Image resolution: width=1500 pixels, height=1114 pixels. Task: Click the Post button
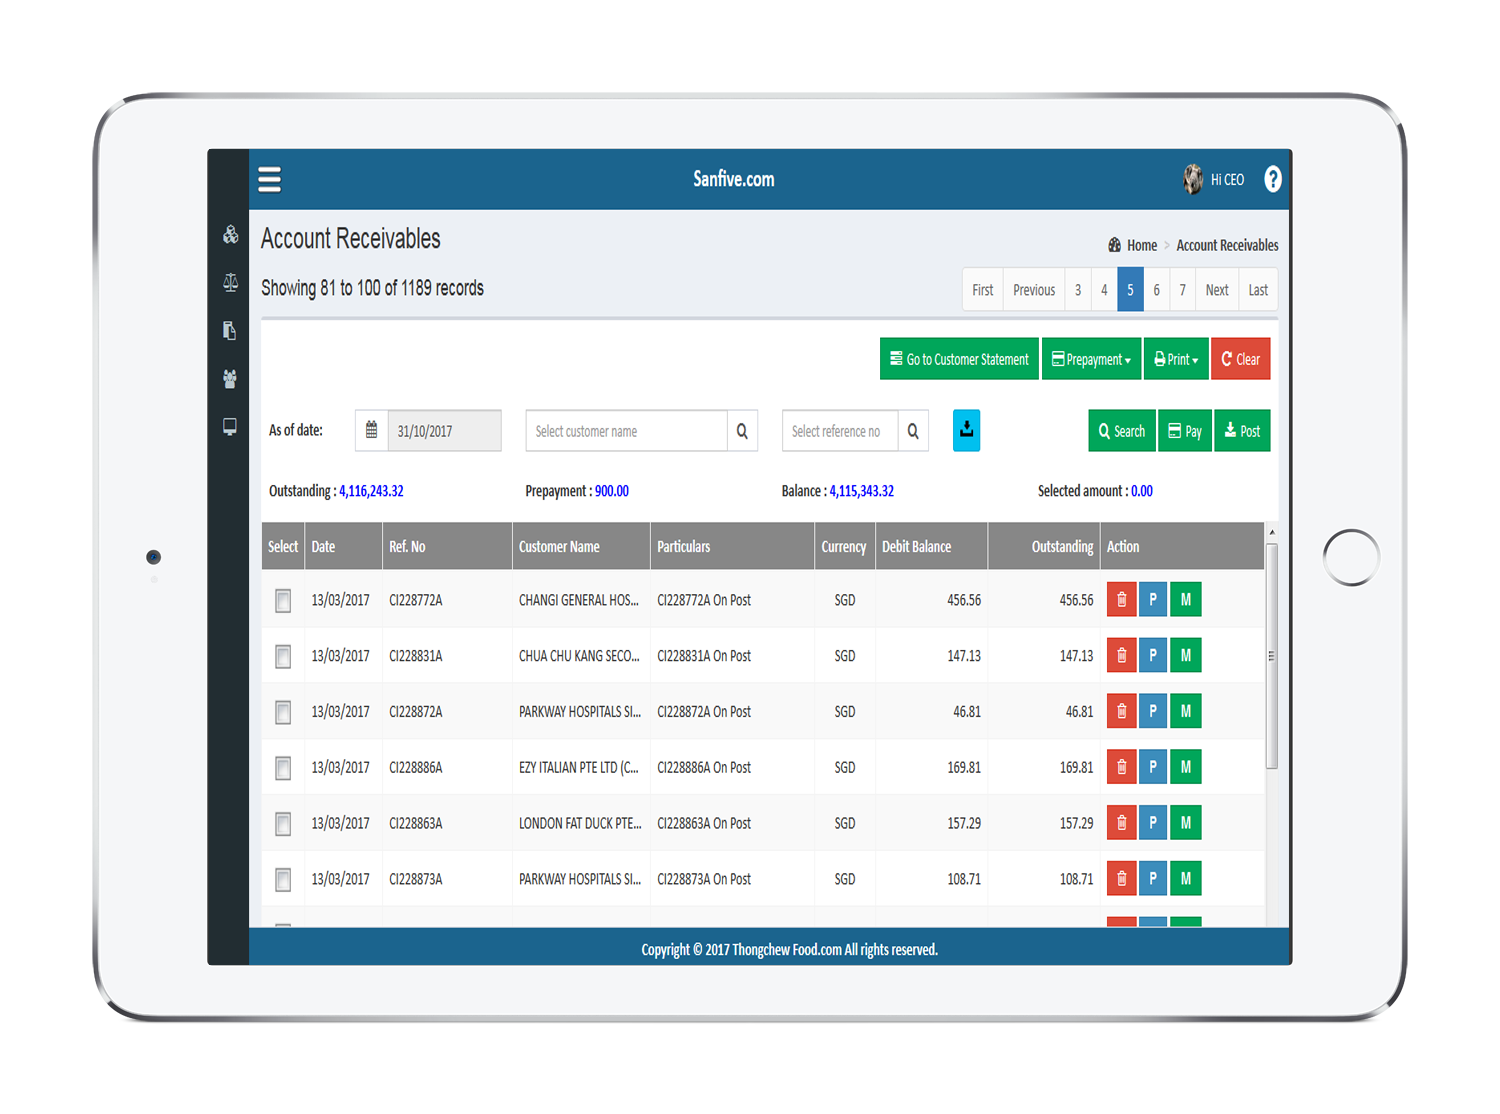pyautogui.click(x=1242, y=431)
